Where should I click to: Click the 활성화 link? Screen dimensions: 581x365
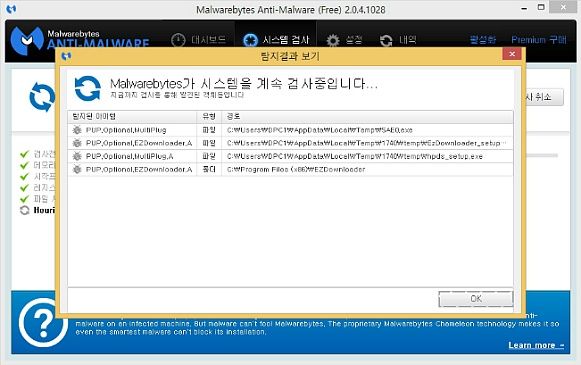click(483, 40)
